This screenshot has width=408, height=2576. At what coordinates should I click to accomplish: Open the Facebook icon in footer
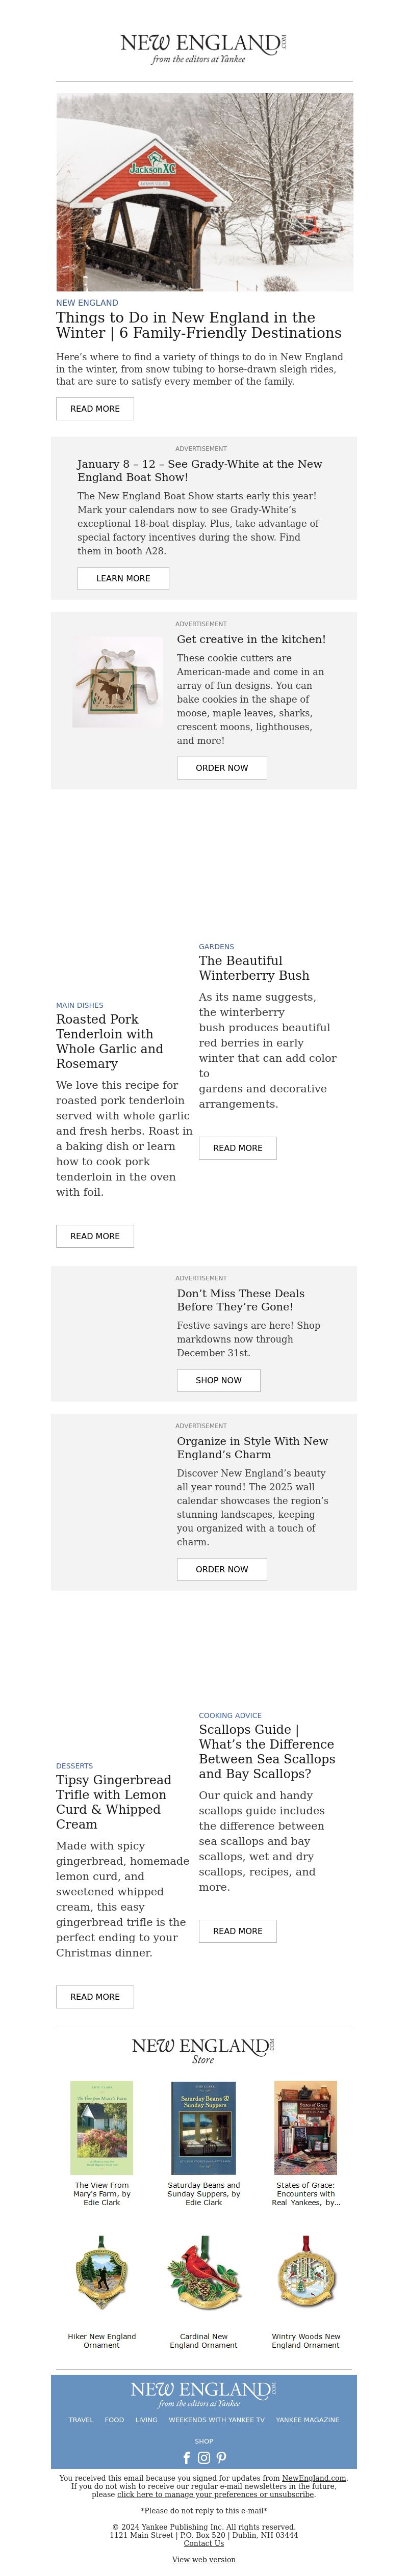pyautogui.click(x=186, y=2457)
